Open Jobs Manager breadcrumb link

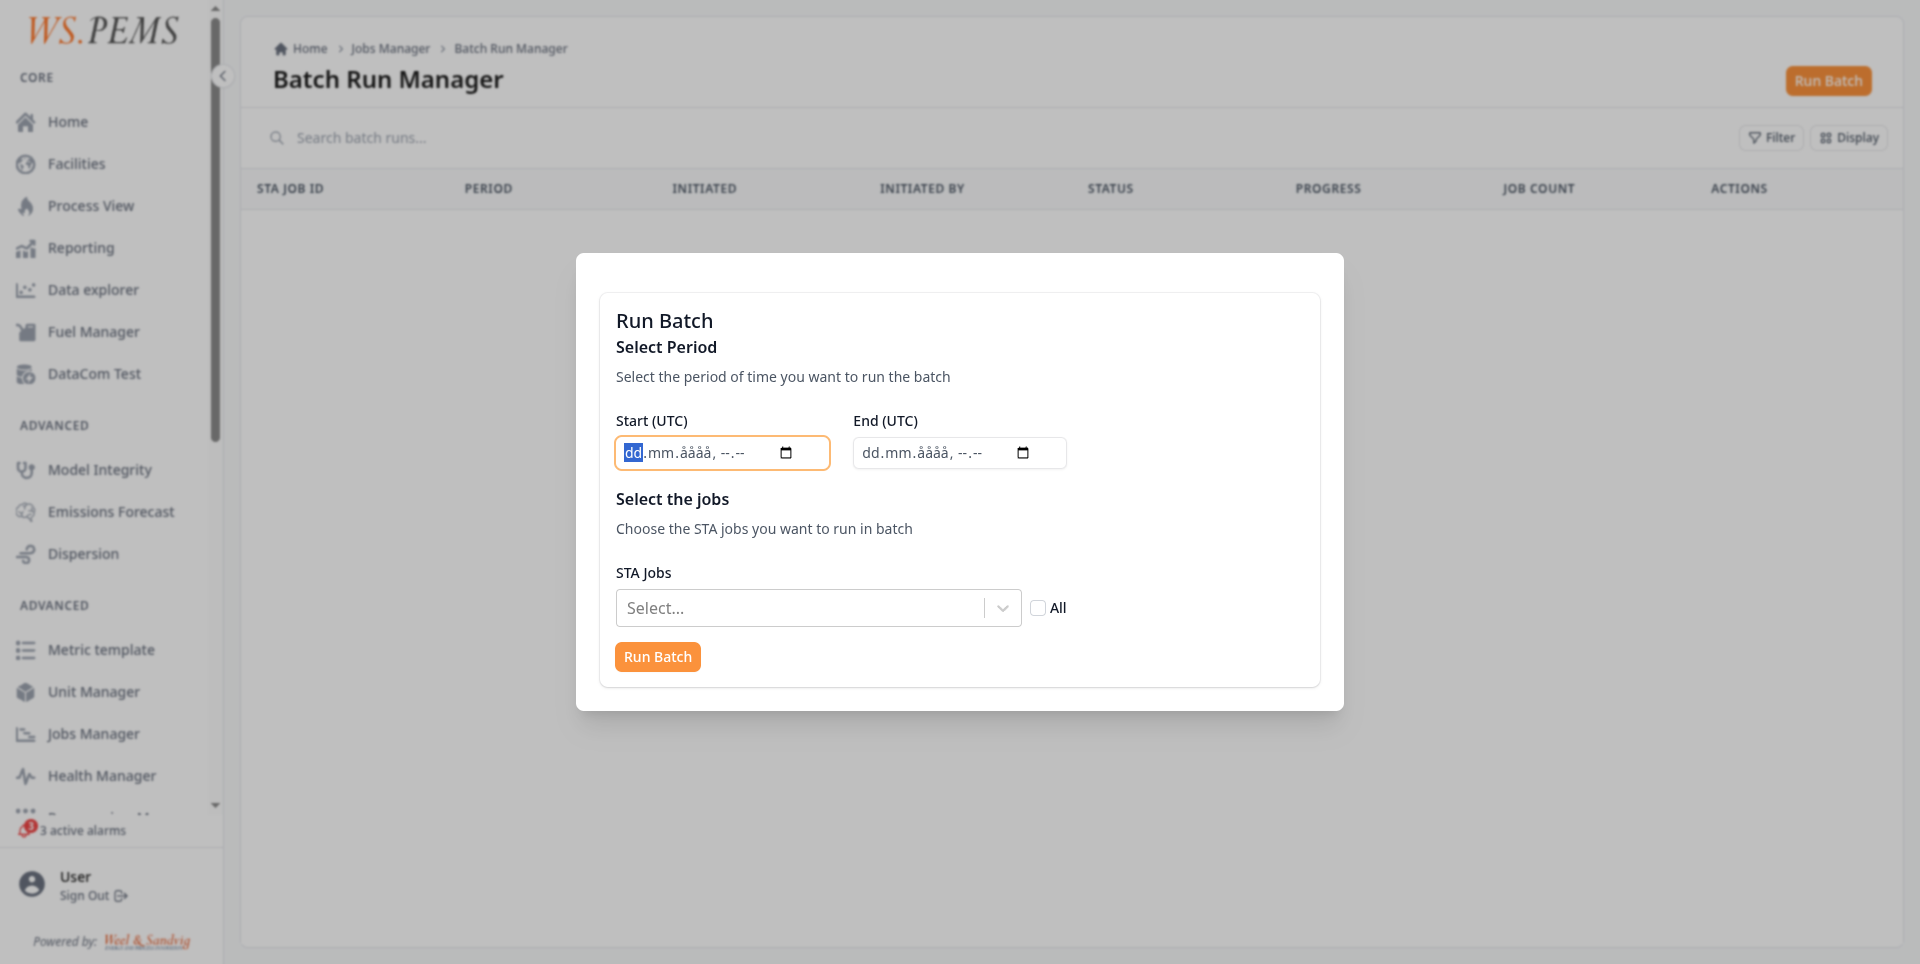coord(390,49)
